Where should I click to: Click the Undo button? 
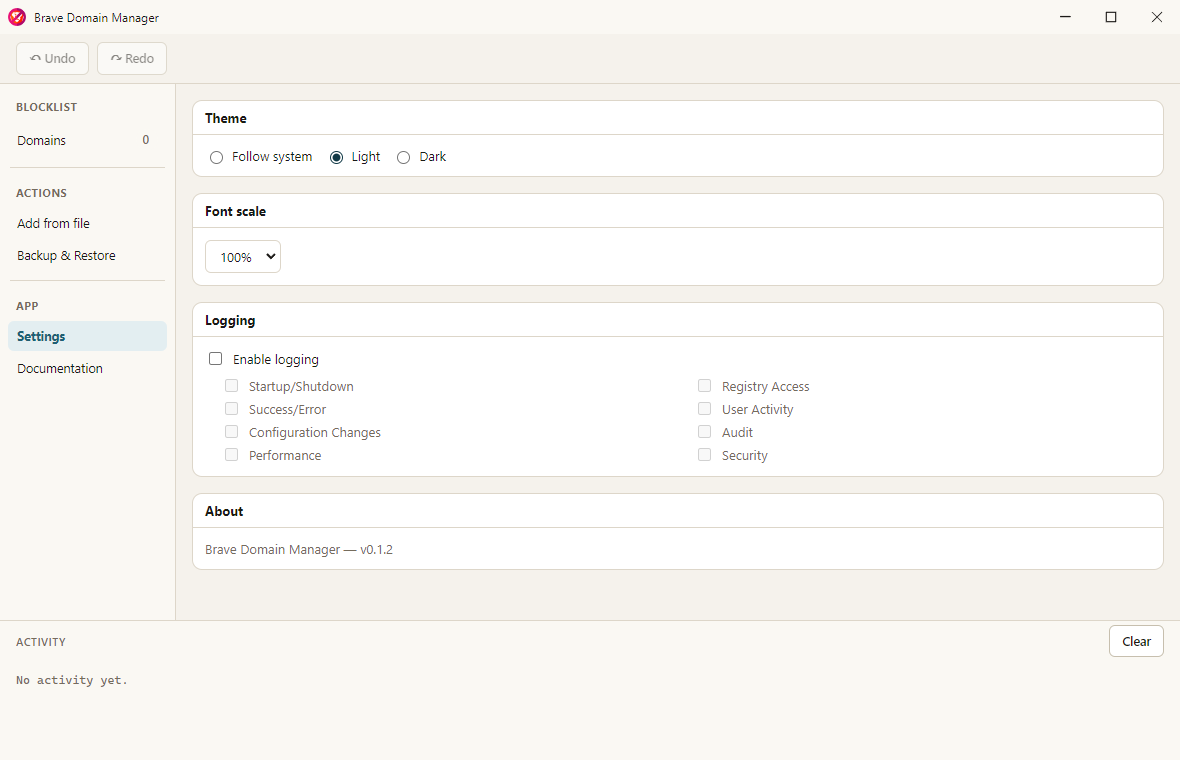pyautogui.click(x=53, y=59)
